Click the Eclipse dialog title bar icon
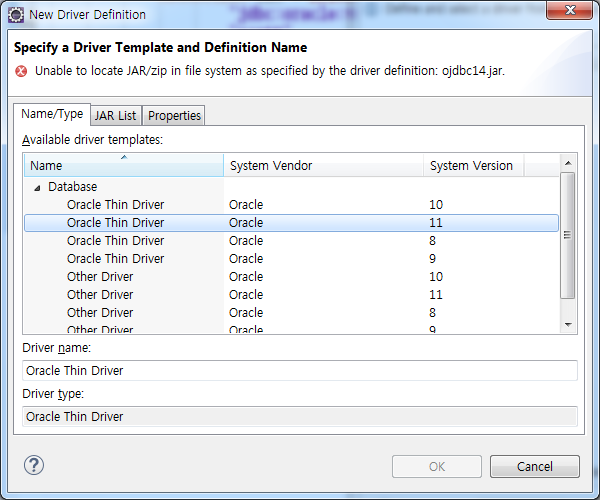The height and width of the screenshot is (500, 600). pyautogui.click(x=16, y=15)
